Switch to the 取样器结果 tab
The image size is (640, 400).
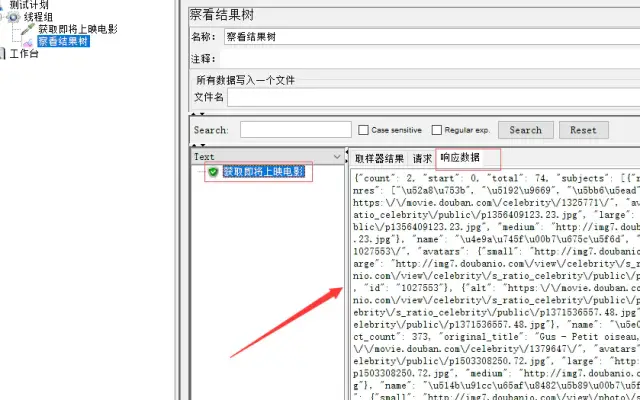click(379, 158)
